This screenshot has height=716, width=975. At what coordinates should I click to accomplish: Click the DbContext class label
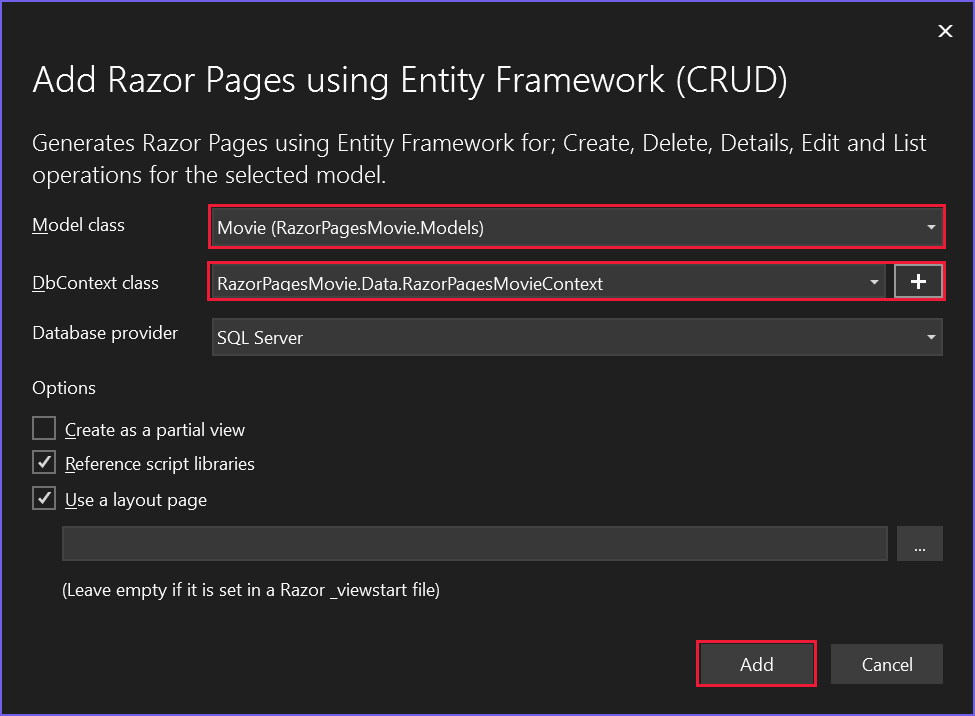(95, 283)
